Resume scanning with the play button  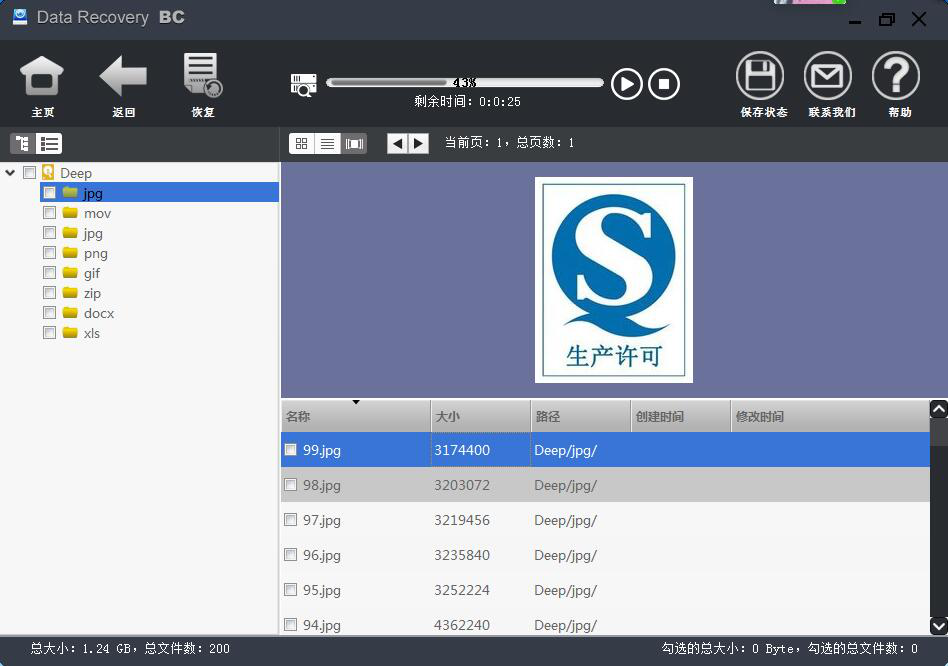pos(626,84)
